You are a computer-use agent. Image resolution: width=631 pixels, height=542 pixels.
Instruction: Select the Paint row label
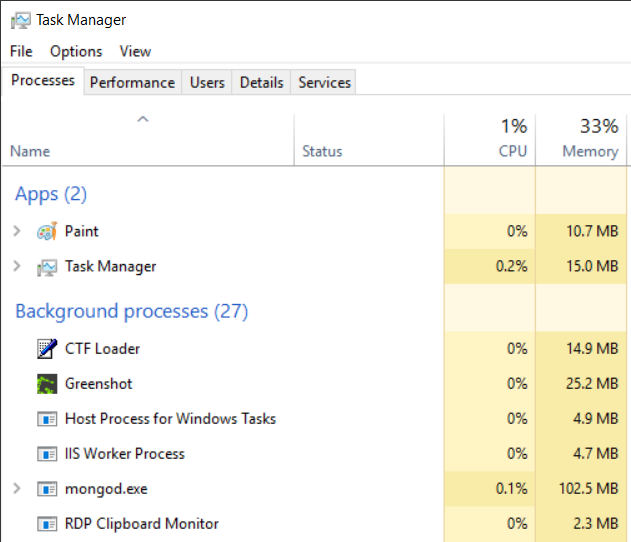(82, 231)
